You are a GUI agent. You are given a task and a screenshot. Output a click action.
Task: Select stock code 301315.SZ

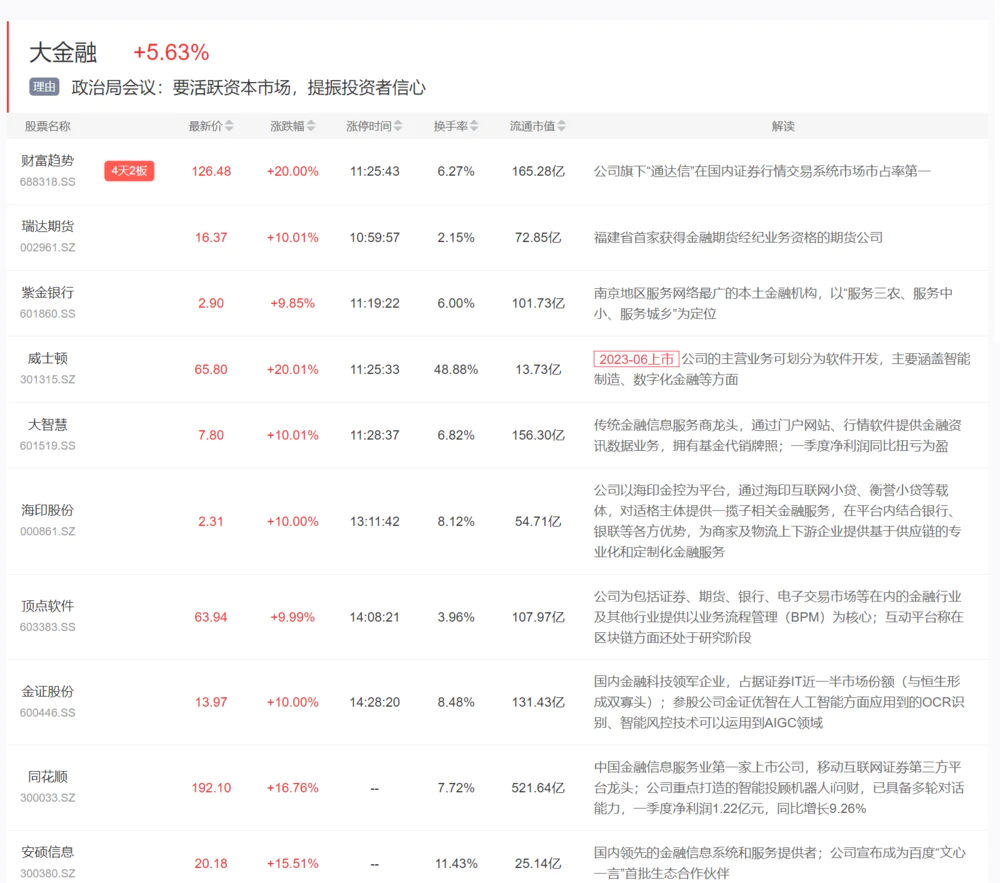47,379
